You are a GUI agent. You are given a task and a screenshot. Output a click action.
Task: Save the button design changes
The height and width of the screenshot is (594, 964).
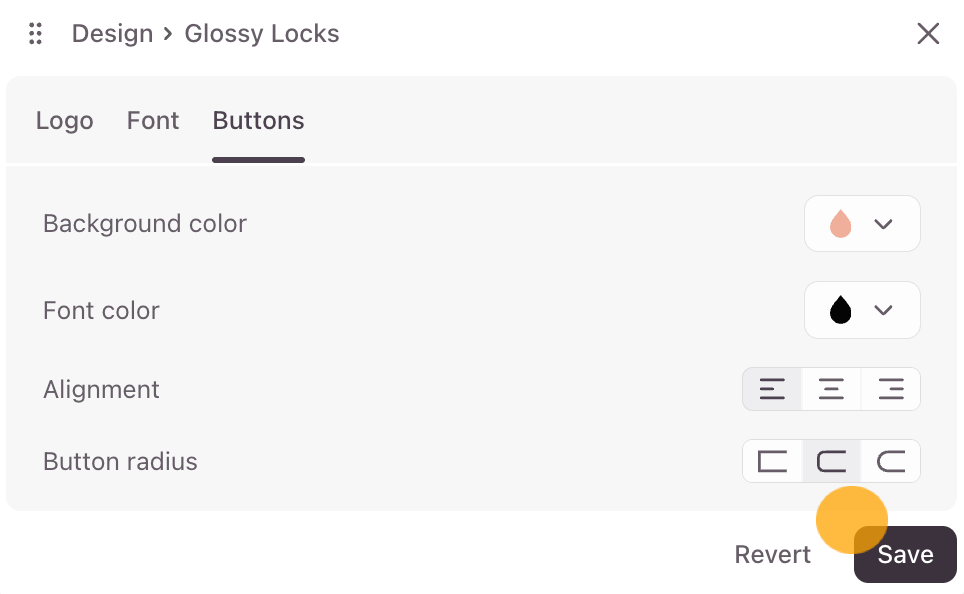(906, 555)
